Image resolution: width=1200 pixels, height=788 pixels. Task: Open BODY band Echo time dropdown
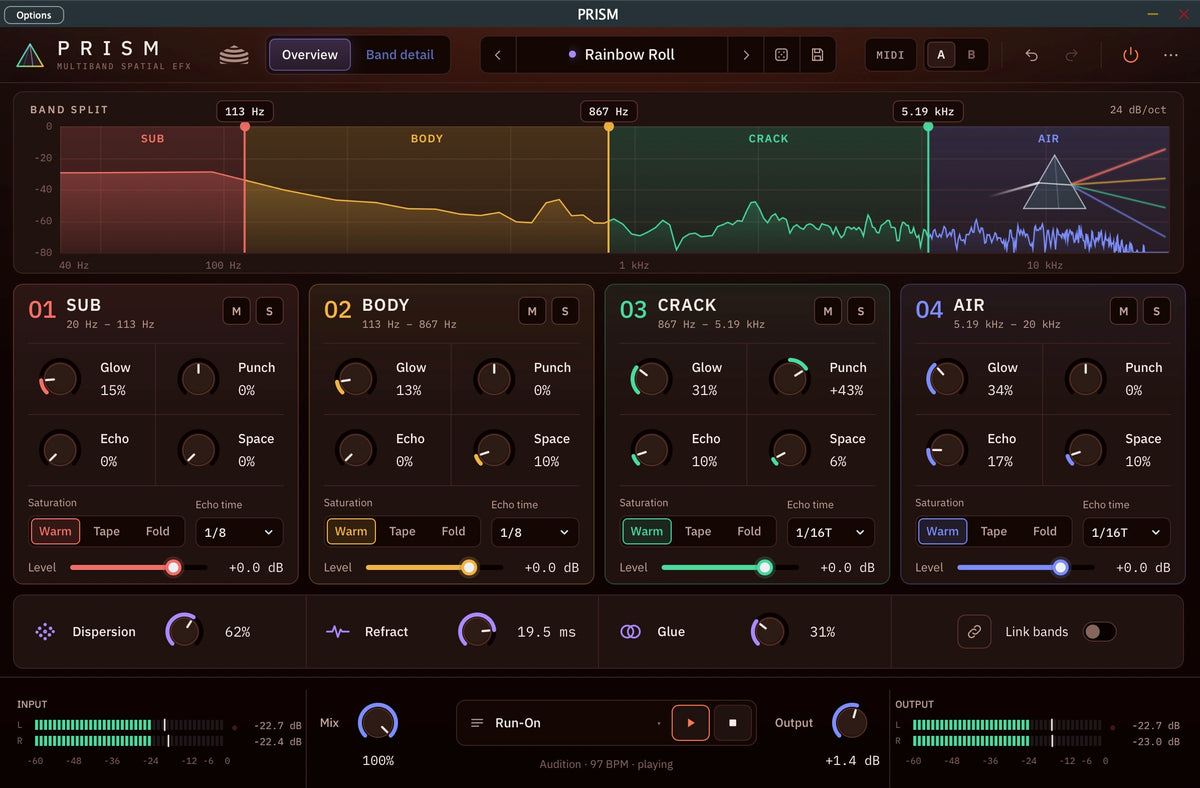coord(535,532)
